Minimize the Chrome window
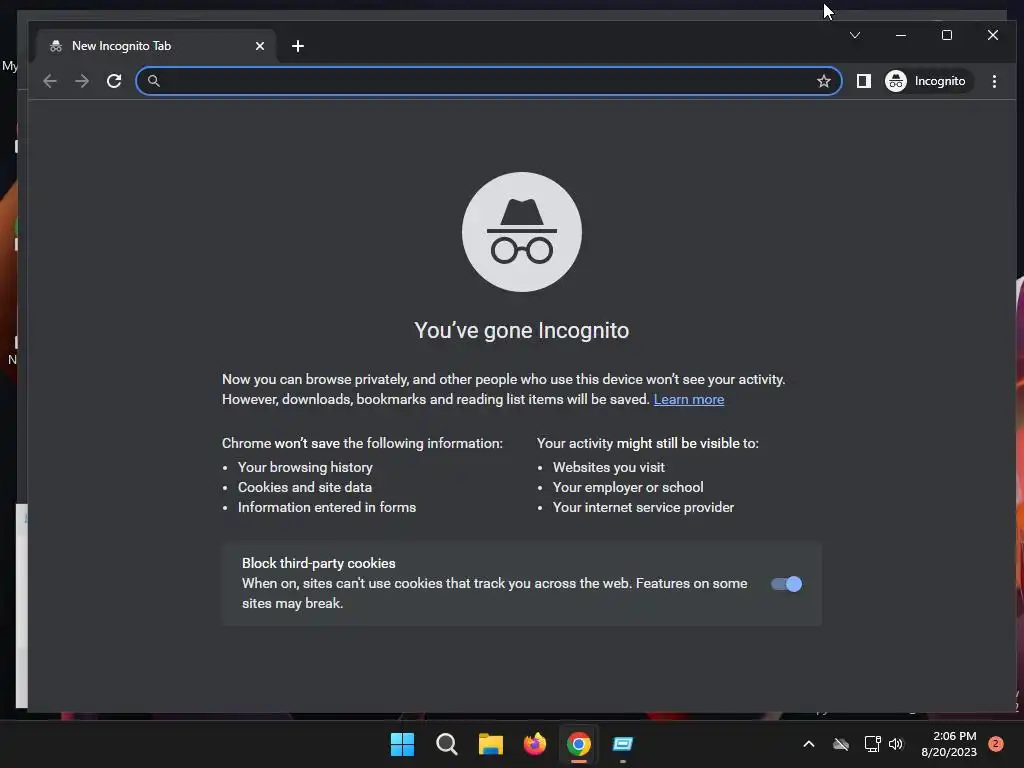The width and height of the screenshot is (1024, 768). coord(901,35)
